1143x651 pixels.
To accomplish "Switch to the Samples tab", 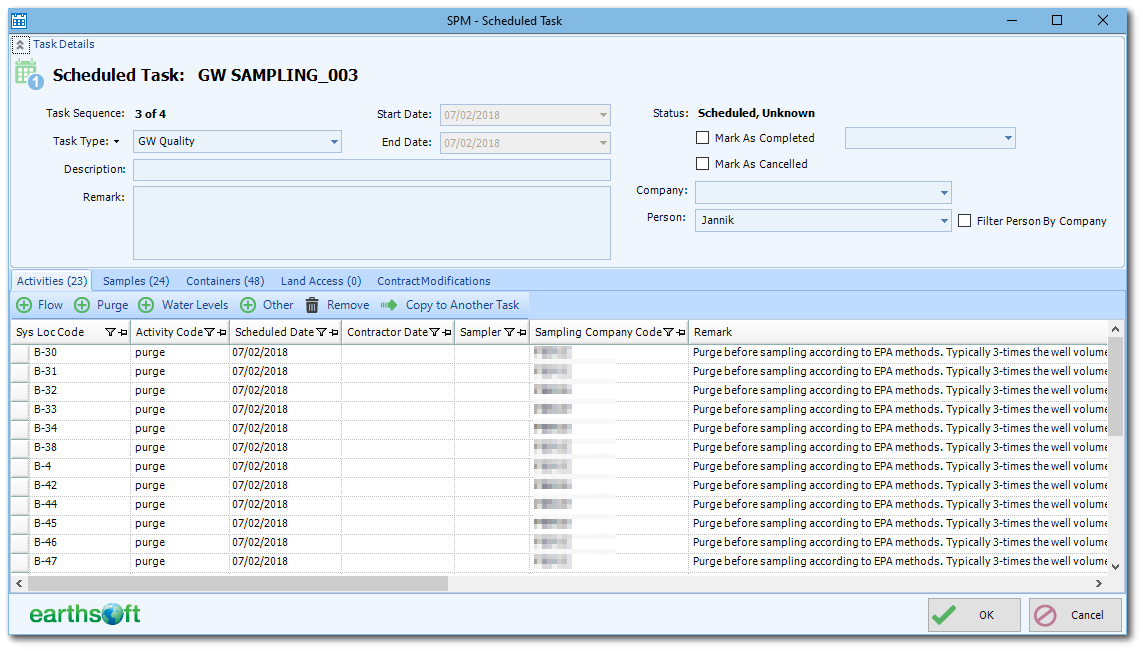I will click(x=135, y=281).
